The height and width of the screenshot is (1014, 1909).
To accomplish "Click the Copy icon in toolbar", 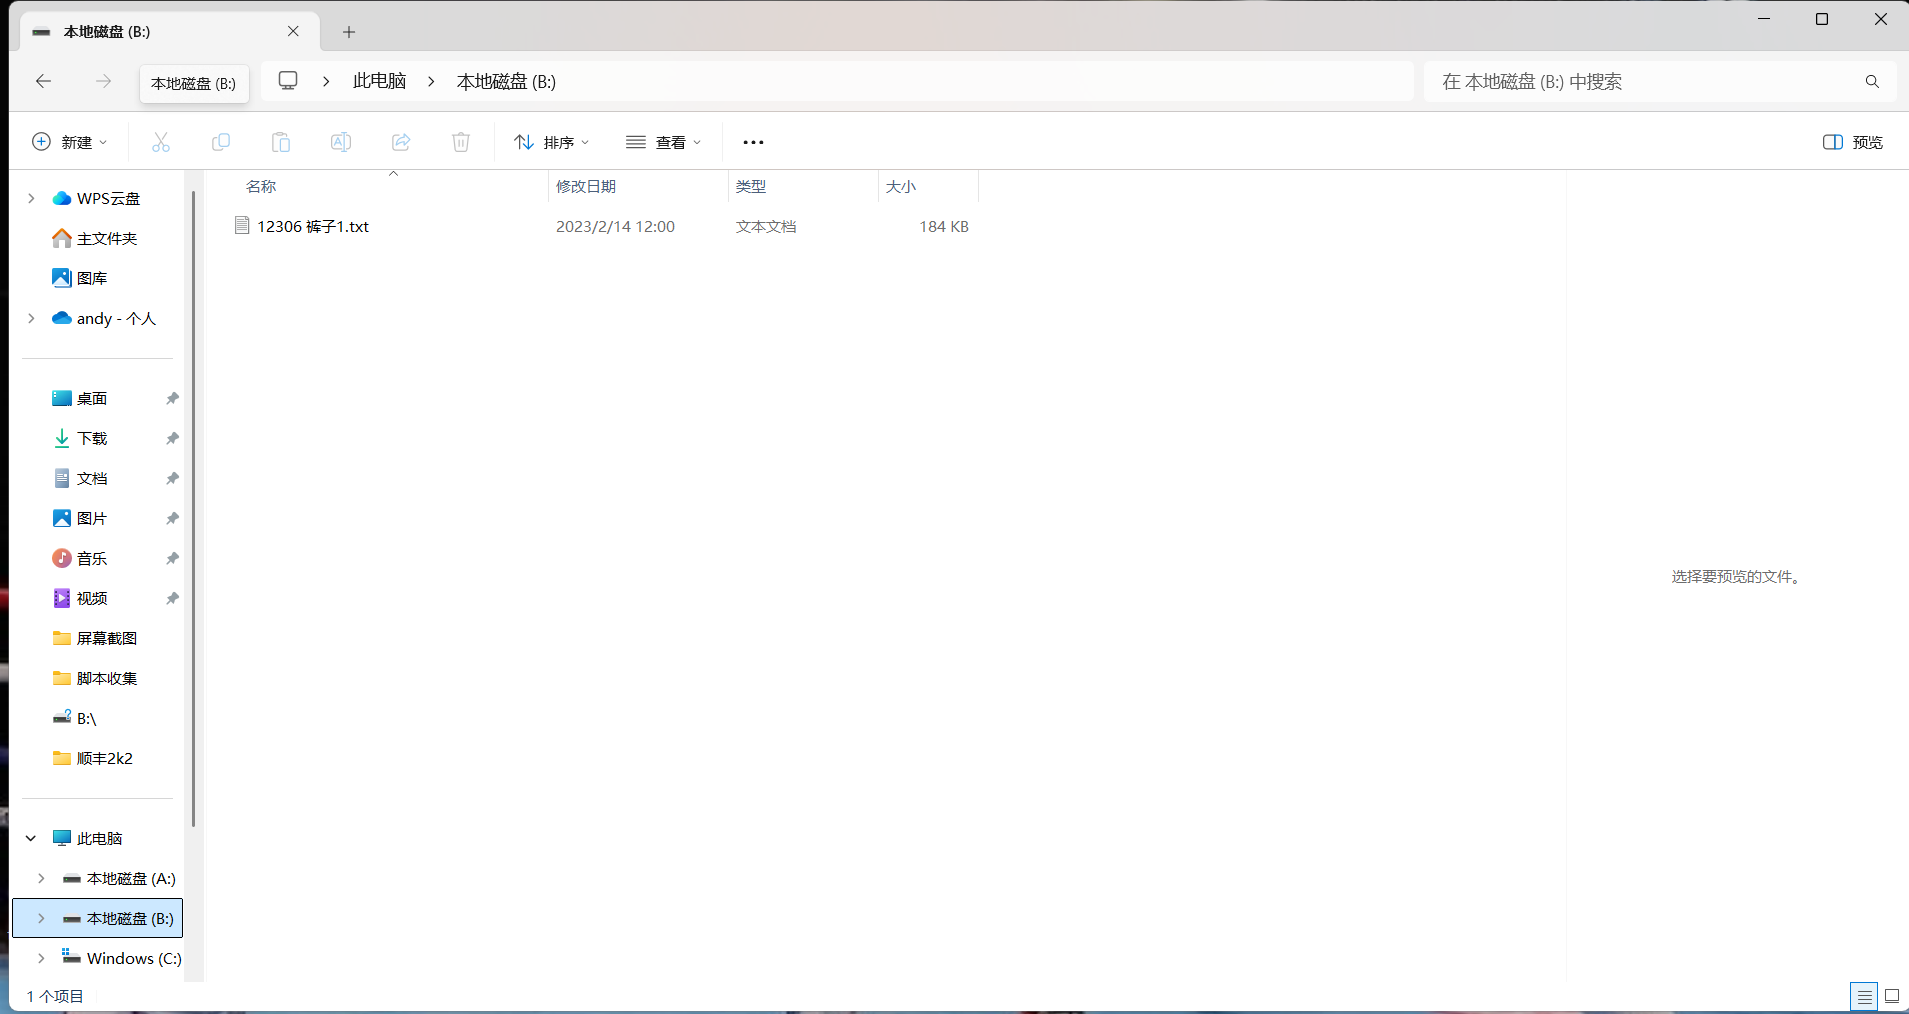I will (221, 142).
